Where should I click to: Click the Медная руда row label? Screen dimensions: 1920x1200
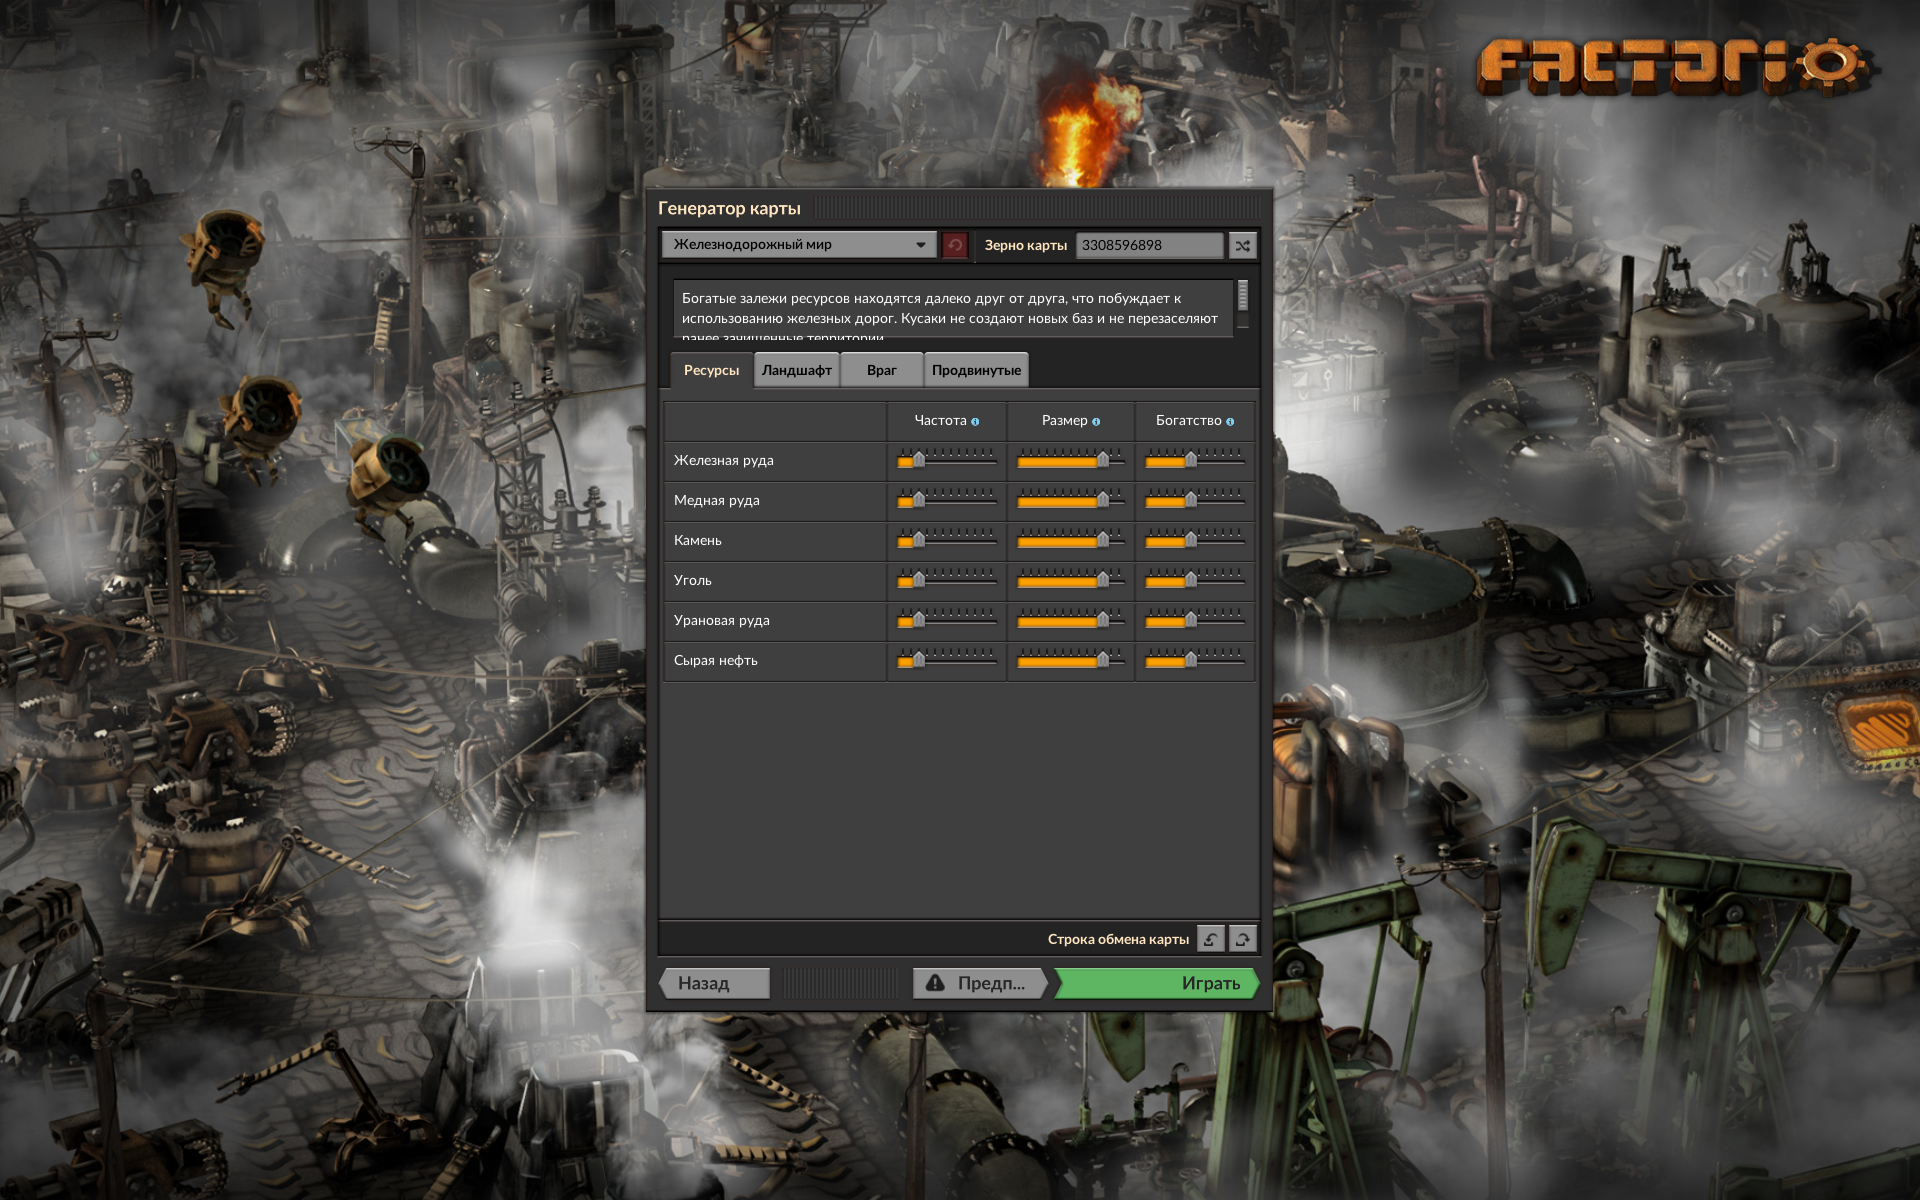pos(717,500)
